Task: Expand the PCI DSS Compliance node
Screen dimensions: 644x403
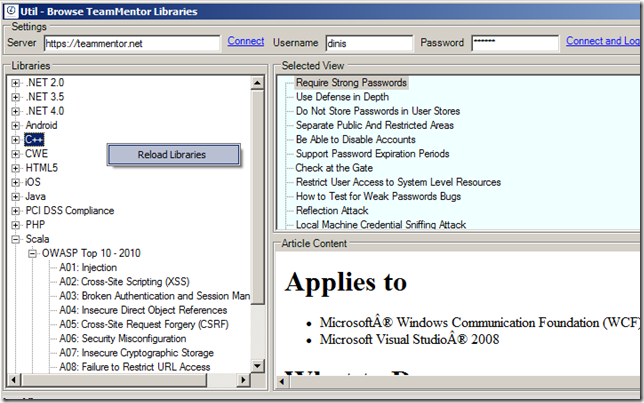Action: [16, 211]
